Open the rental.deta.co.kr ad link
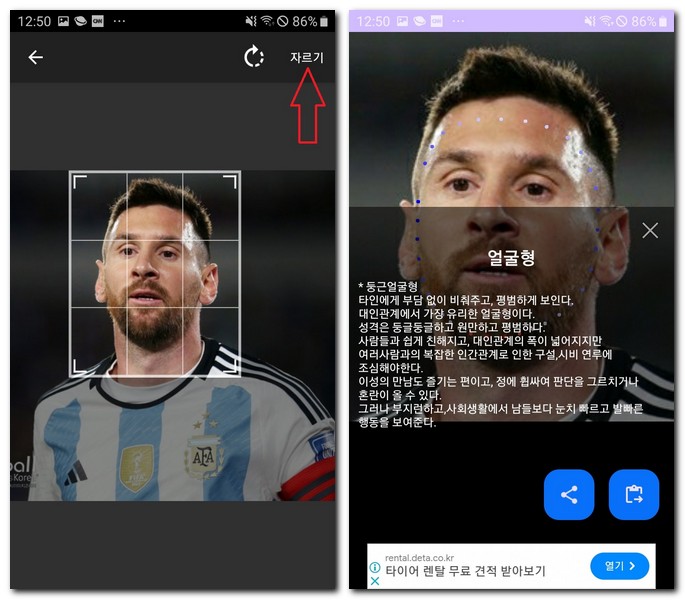 point(419,558)
